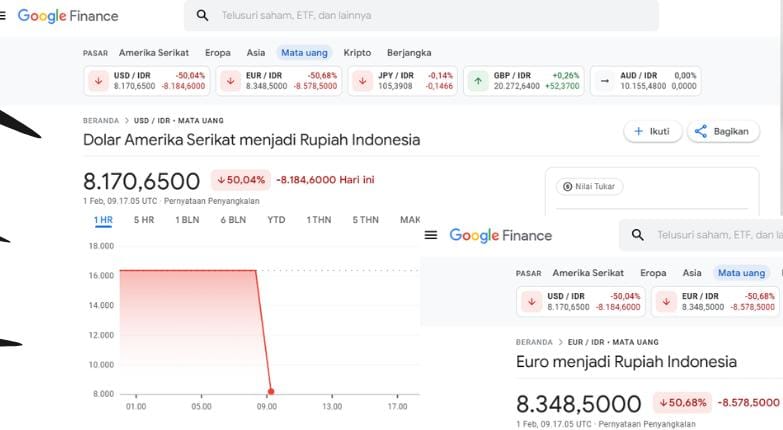Open the hamburger menu in lower Google Finance header
This screenshot has width=783, height=430.
pyautogui.click(x=430, y=235)
